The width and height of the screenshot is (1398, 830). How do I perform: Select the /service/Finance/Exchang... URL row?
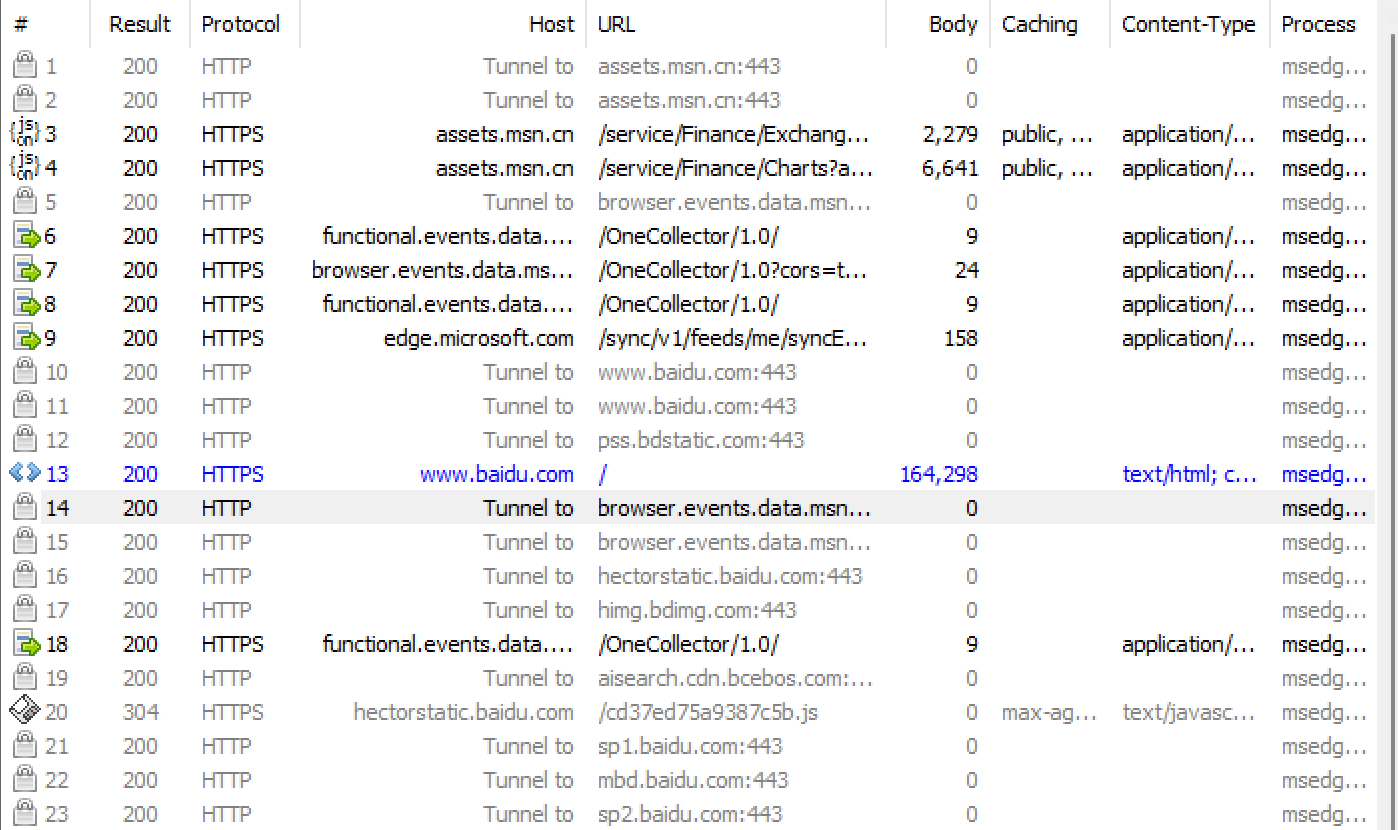tap(734, 135)
